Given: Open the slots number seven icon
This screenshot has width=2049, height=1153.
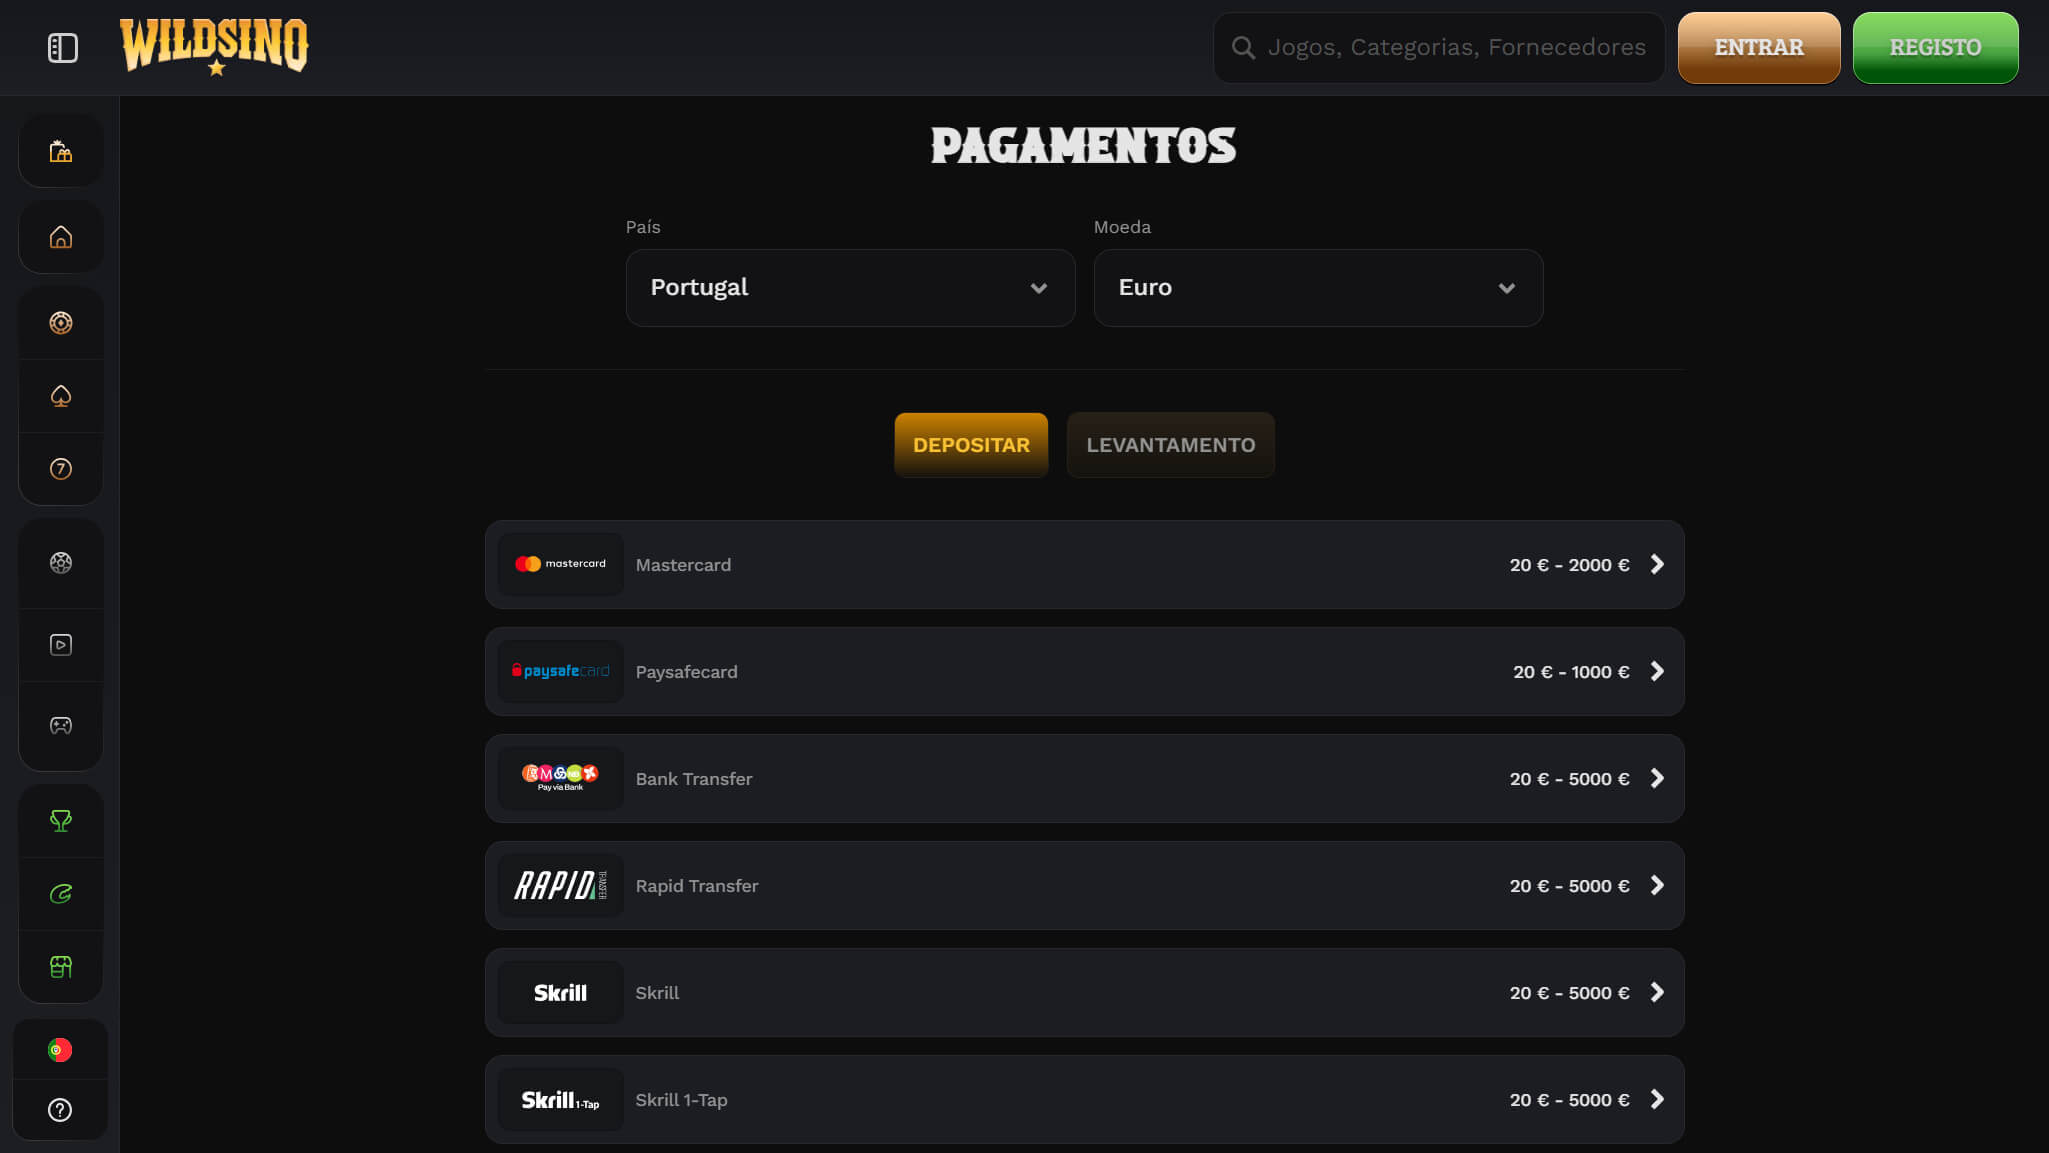Looking at the screenshot, I should [61, 469].
